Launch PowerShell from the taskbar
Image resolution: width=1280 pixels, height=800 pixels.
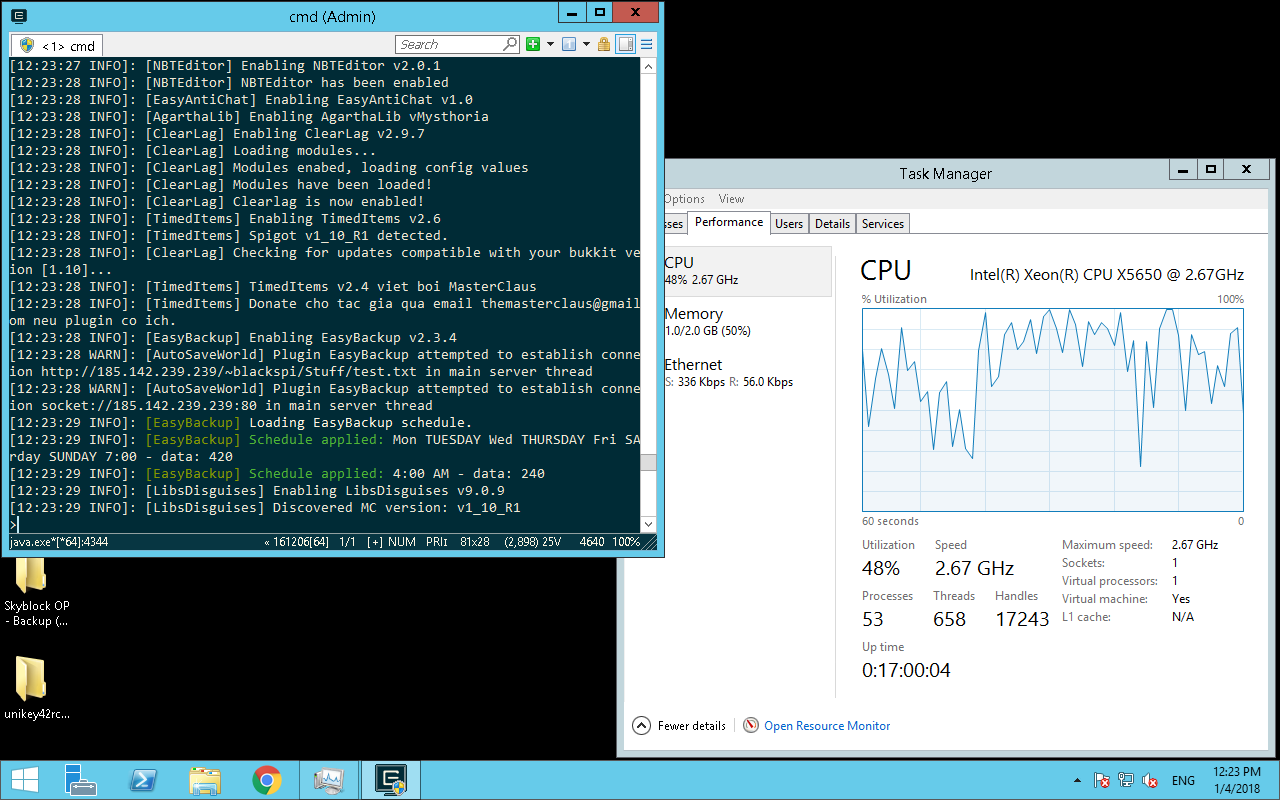tap(143, 780)
